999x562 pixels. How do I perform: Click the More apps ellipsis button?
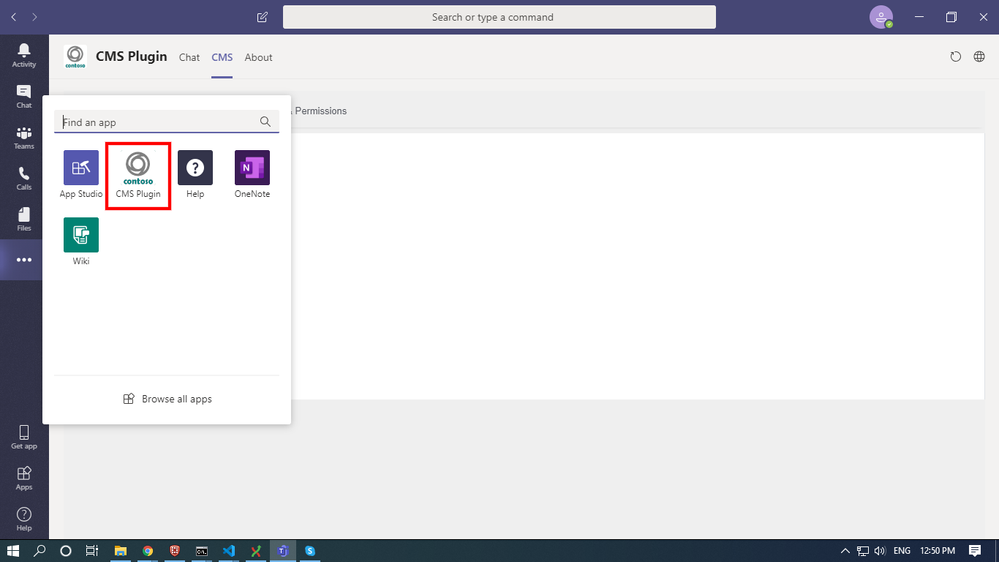click(24, 260)
